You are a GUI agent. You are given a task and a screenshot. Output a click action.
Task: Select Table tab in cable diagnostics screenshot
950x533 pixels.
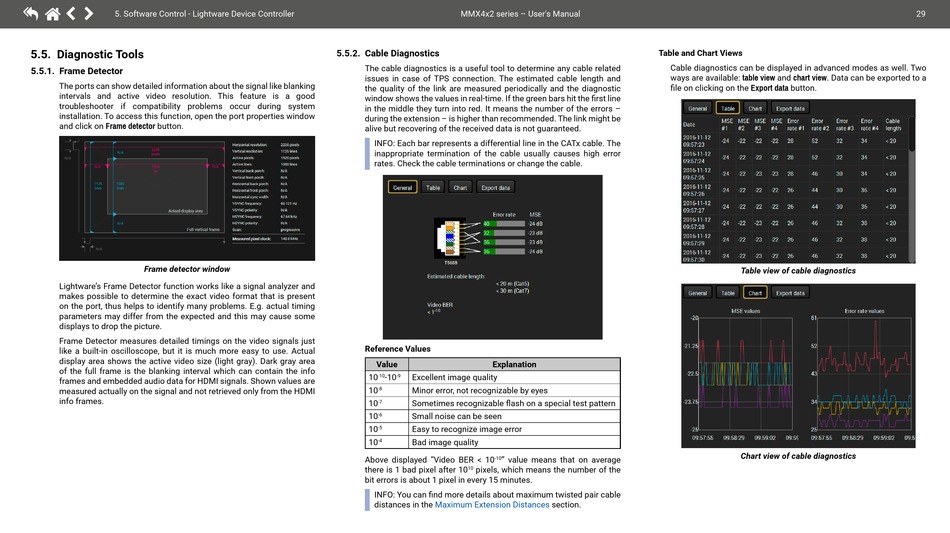point(433,188)
